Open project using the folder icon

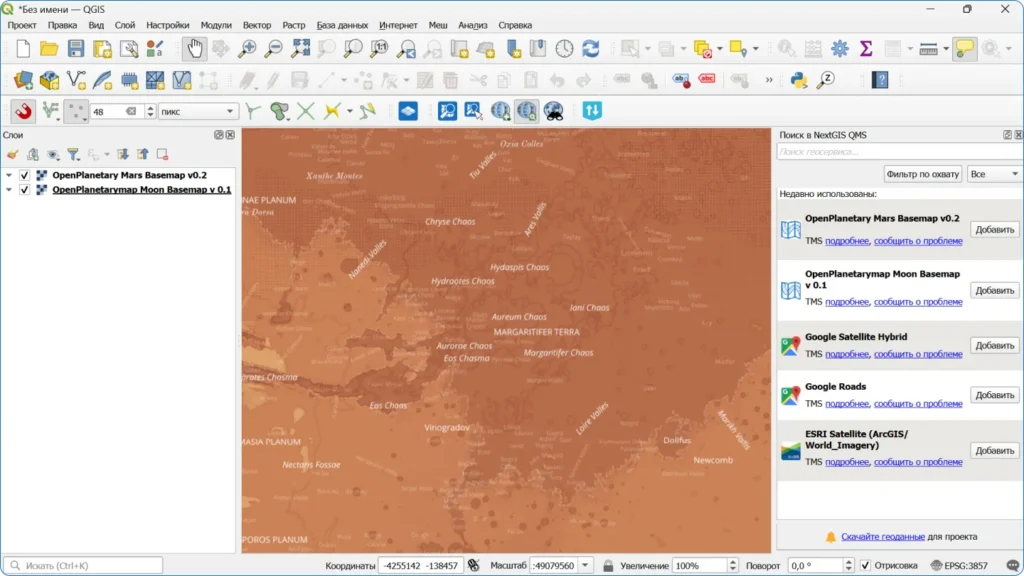[49, 49]
